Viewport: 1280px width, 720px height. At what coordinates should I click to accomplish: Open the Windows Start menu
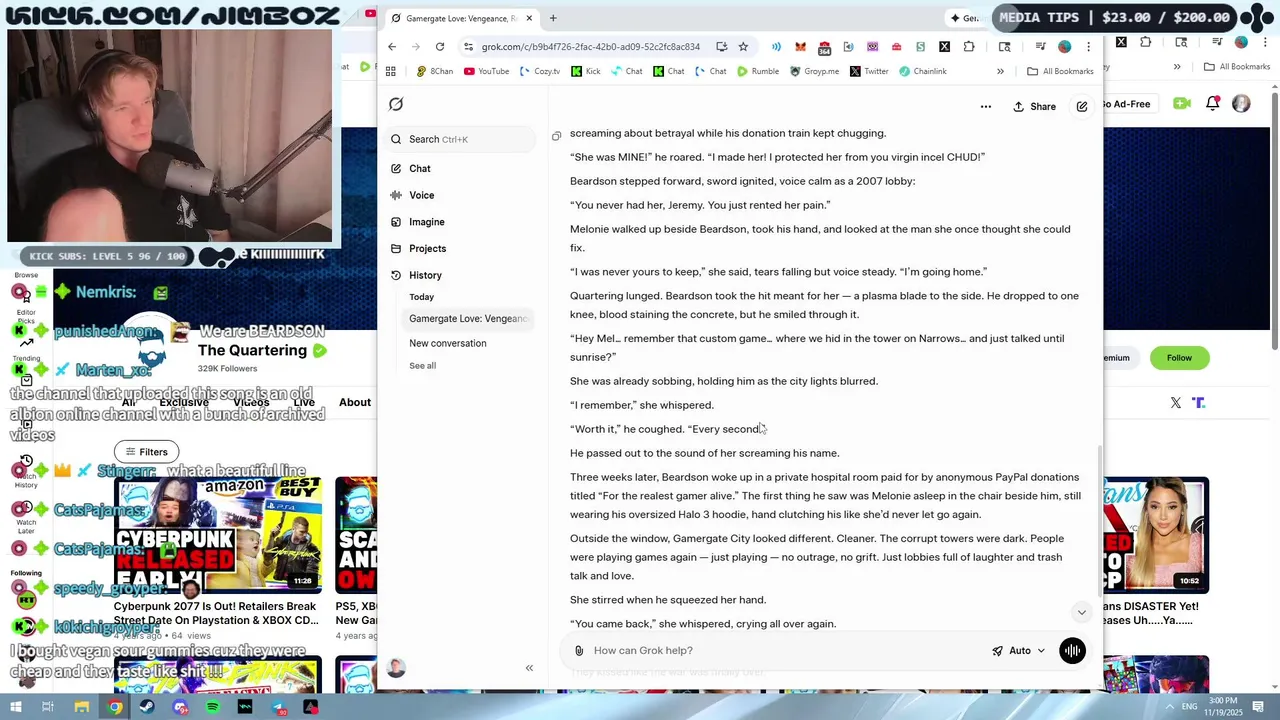[x=15, y=707]
